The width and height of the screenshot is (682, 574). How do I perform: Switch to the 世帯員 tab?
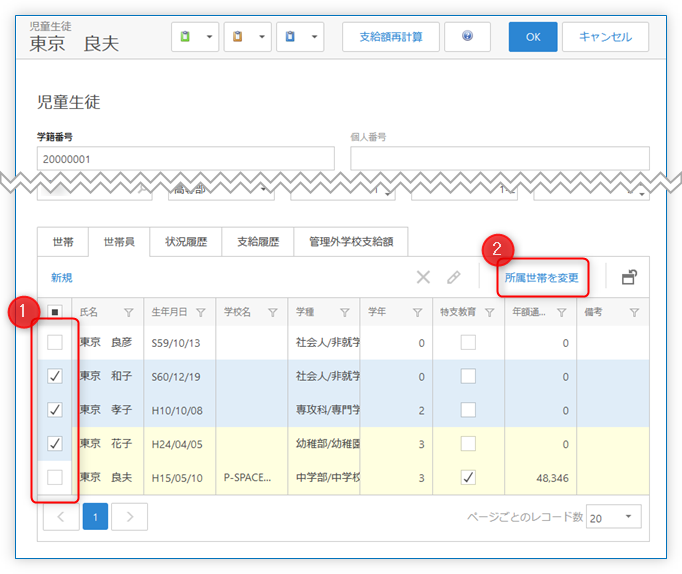119,242
